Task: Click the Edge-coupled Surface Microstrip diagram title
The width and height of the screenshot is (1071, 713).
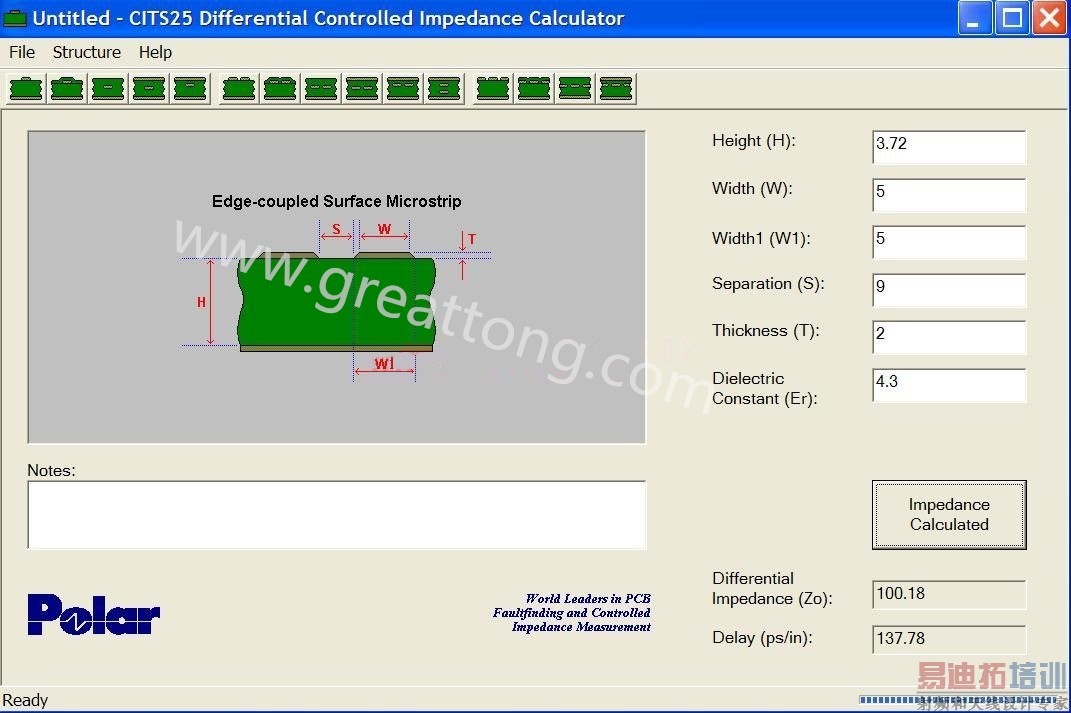Action: pyautogui.click(x=337, y=201)
